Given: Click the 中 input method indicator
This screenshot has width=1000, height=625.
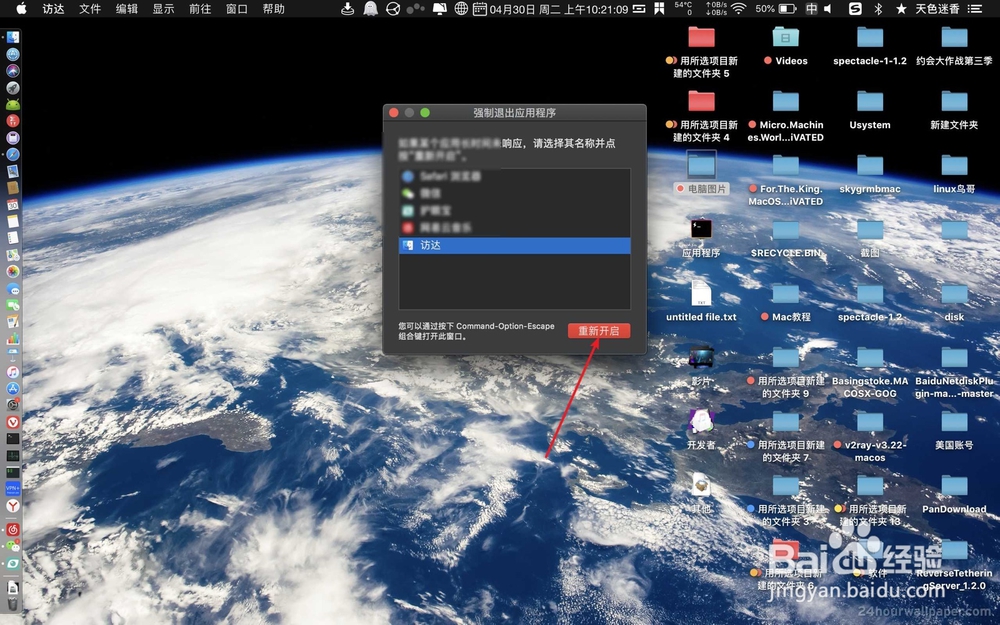Looking at the screenshot, I should 811,9.
